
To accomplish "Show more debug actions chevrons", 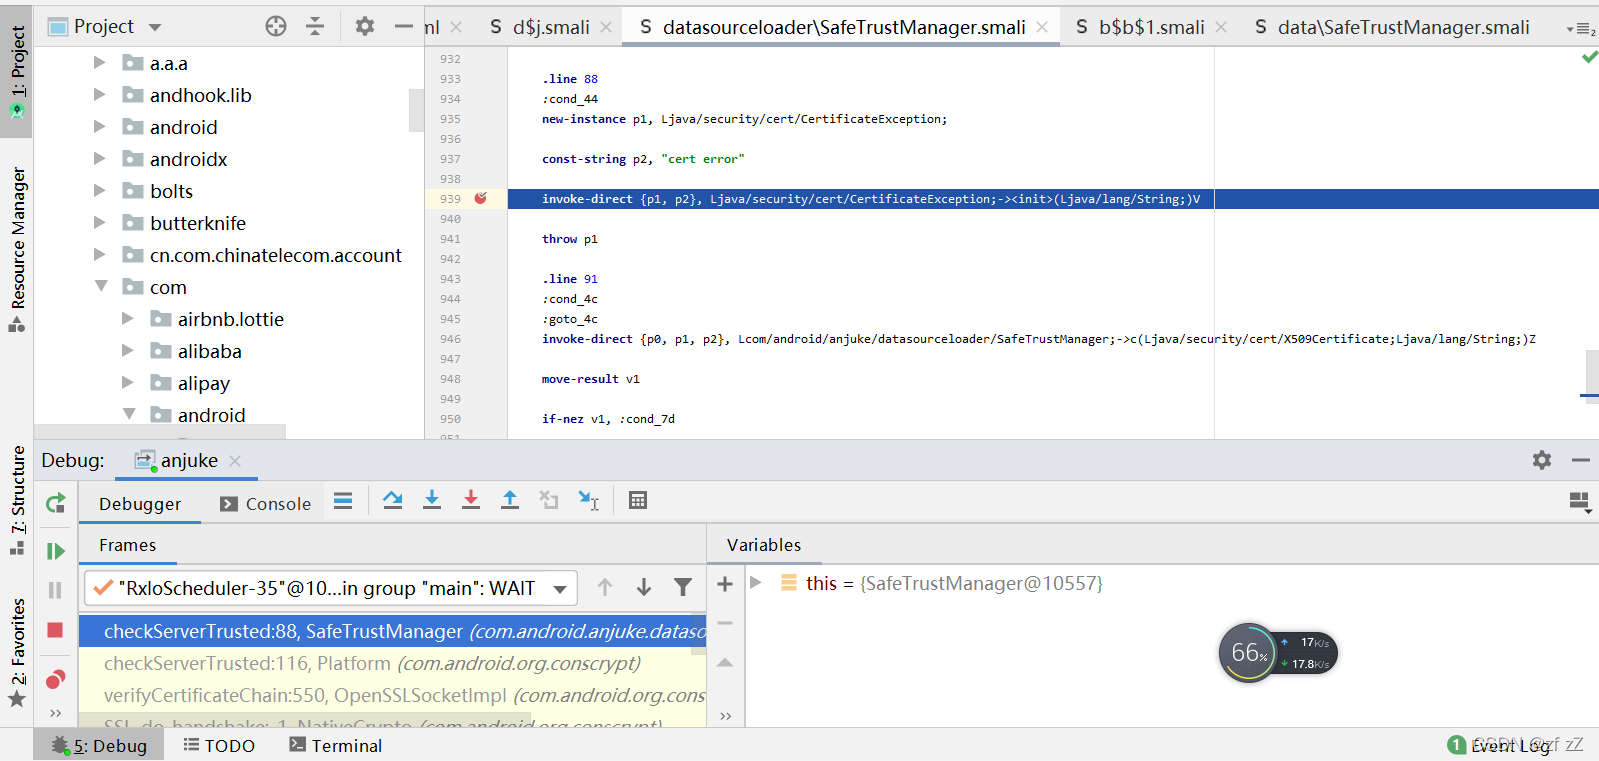I will [x=55, y=713].
